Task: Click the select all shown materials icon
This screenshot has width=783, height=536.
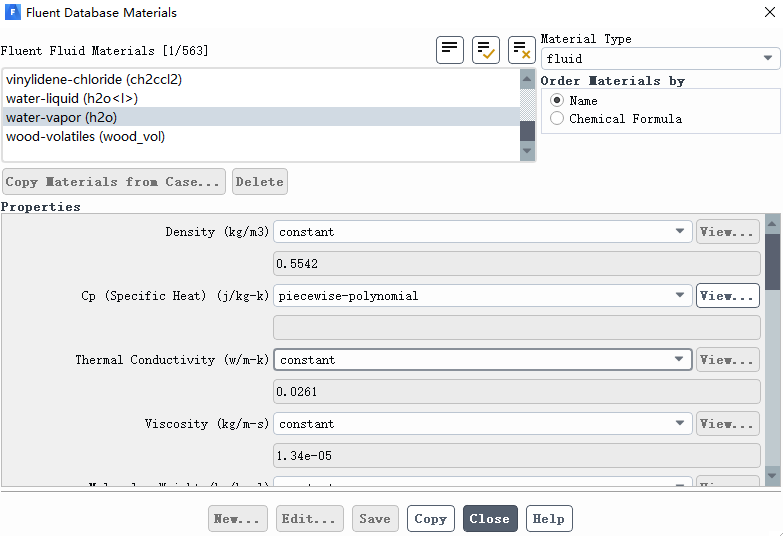Action: (x=485, y=50)
